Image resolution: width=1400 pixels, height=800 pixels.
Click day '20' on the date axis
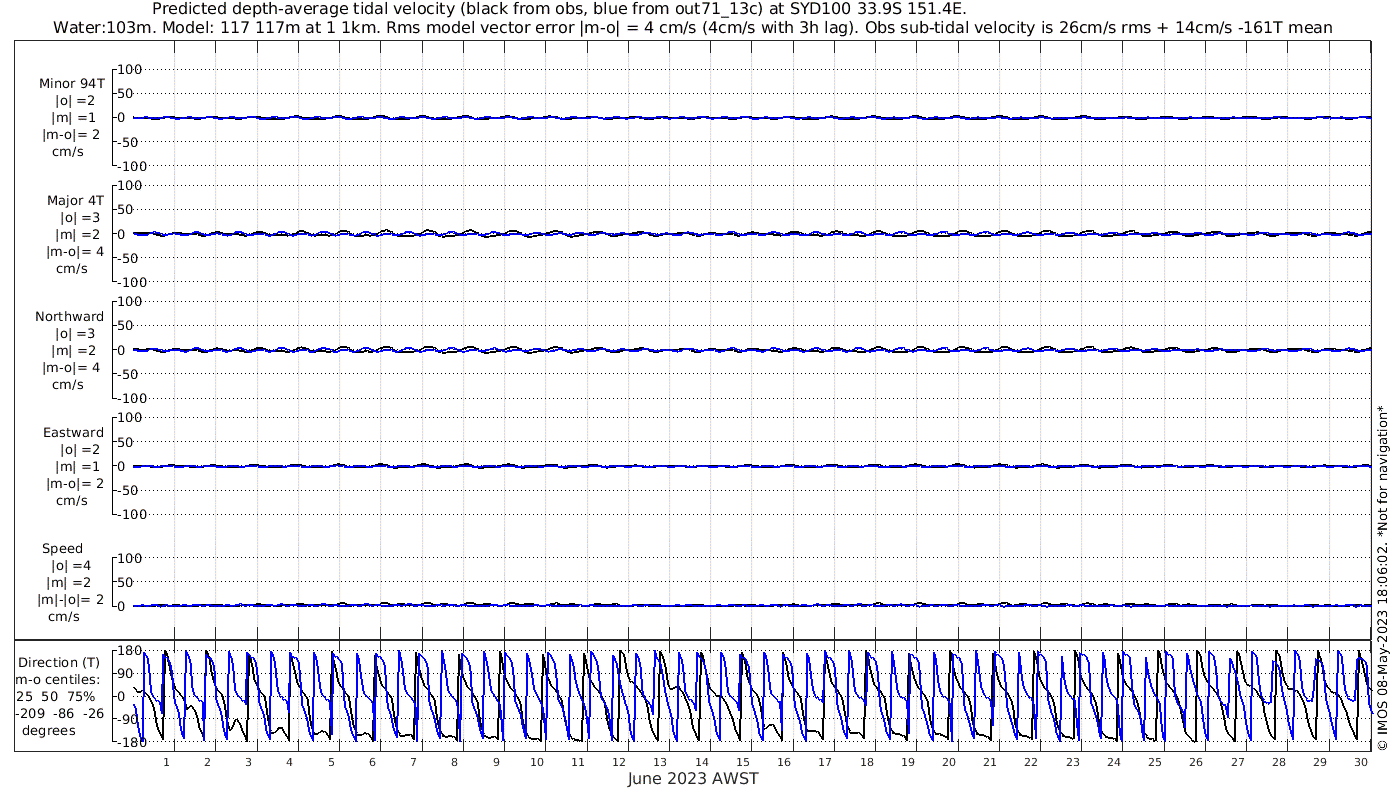tap(949, 762)
